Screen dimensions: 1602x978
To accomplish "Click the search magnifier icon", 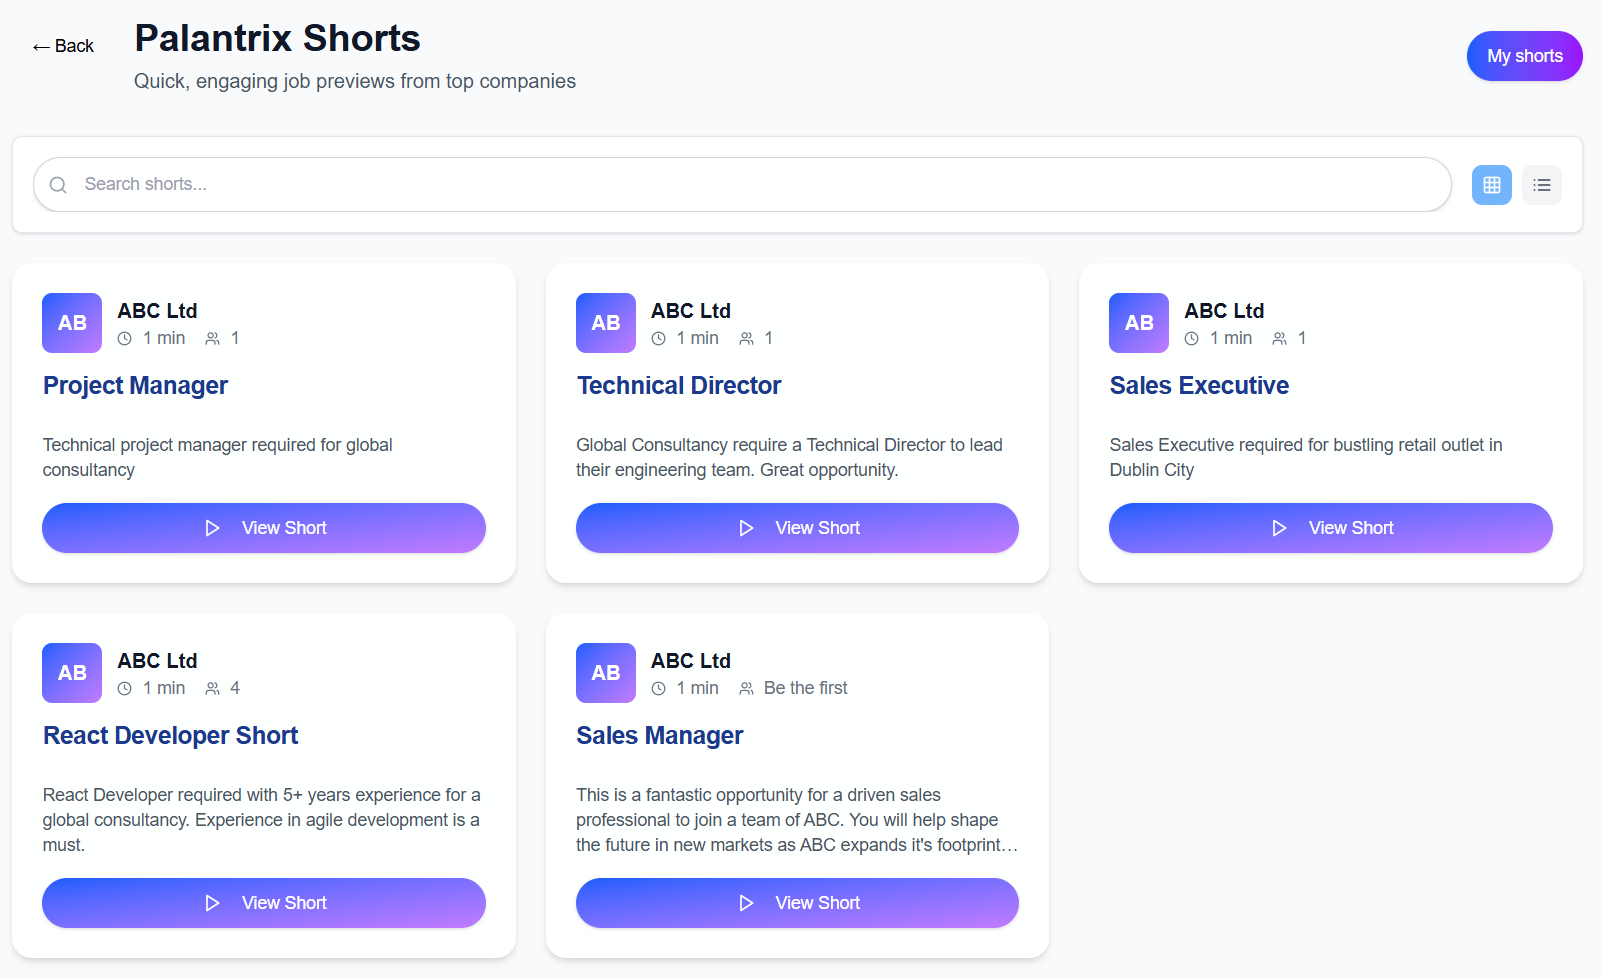I will click(59, 185).
